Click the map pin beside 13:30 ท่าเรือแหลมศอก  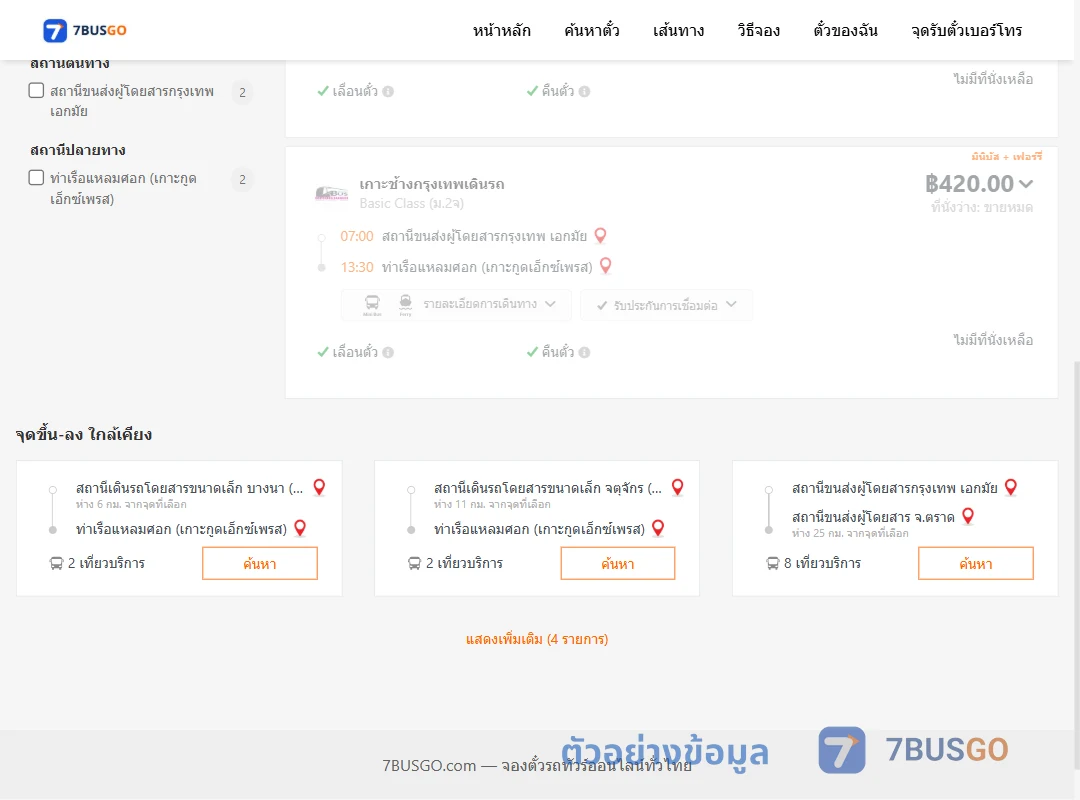[605, 265]
